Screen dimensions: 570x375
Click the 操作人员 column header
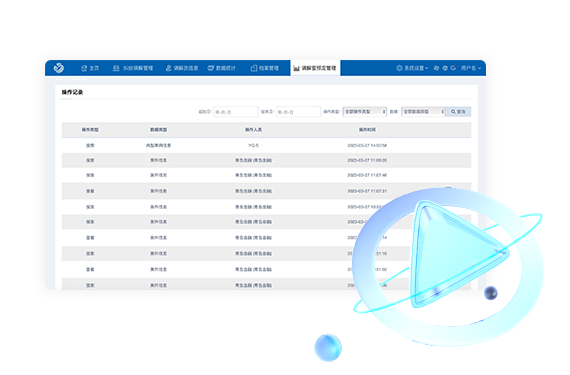click(x=253, y=130)
